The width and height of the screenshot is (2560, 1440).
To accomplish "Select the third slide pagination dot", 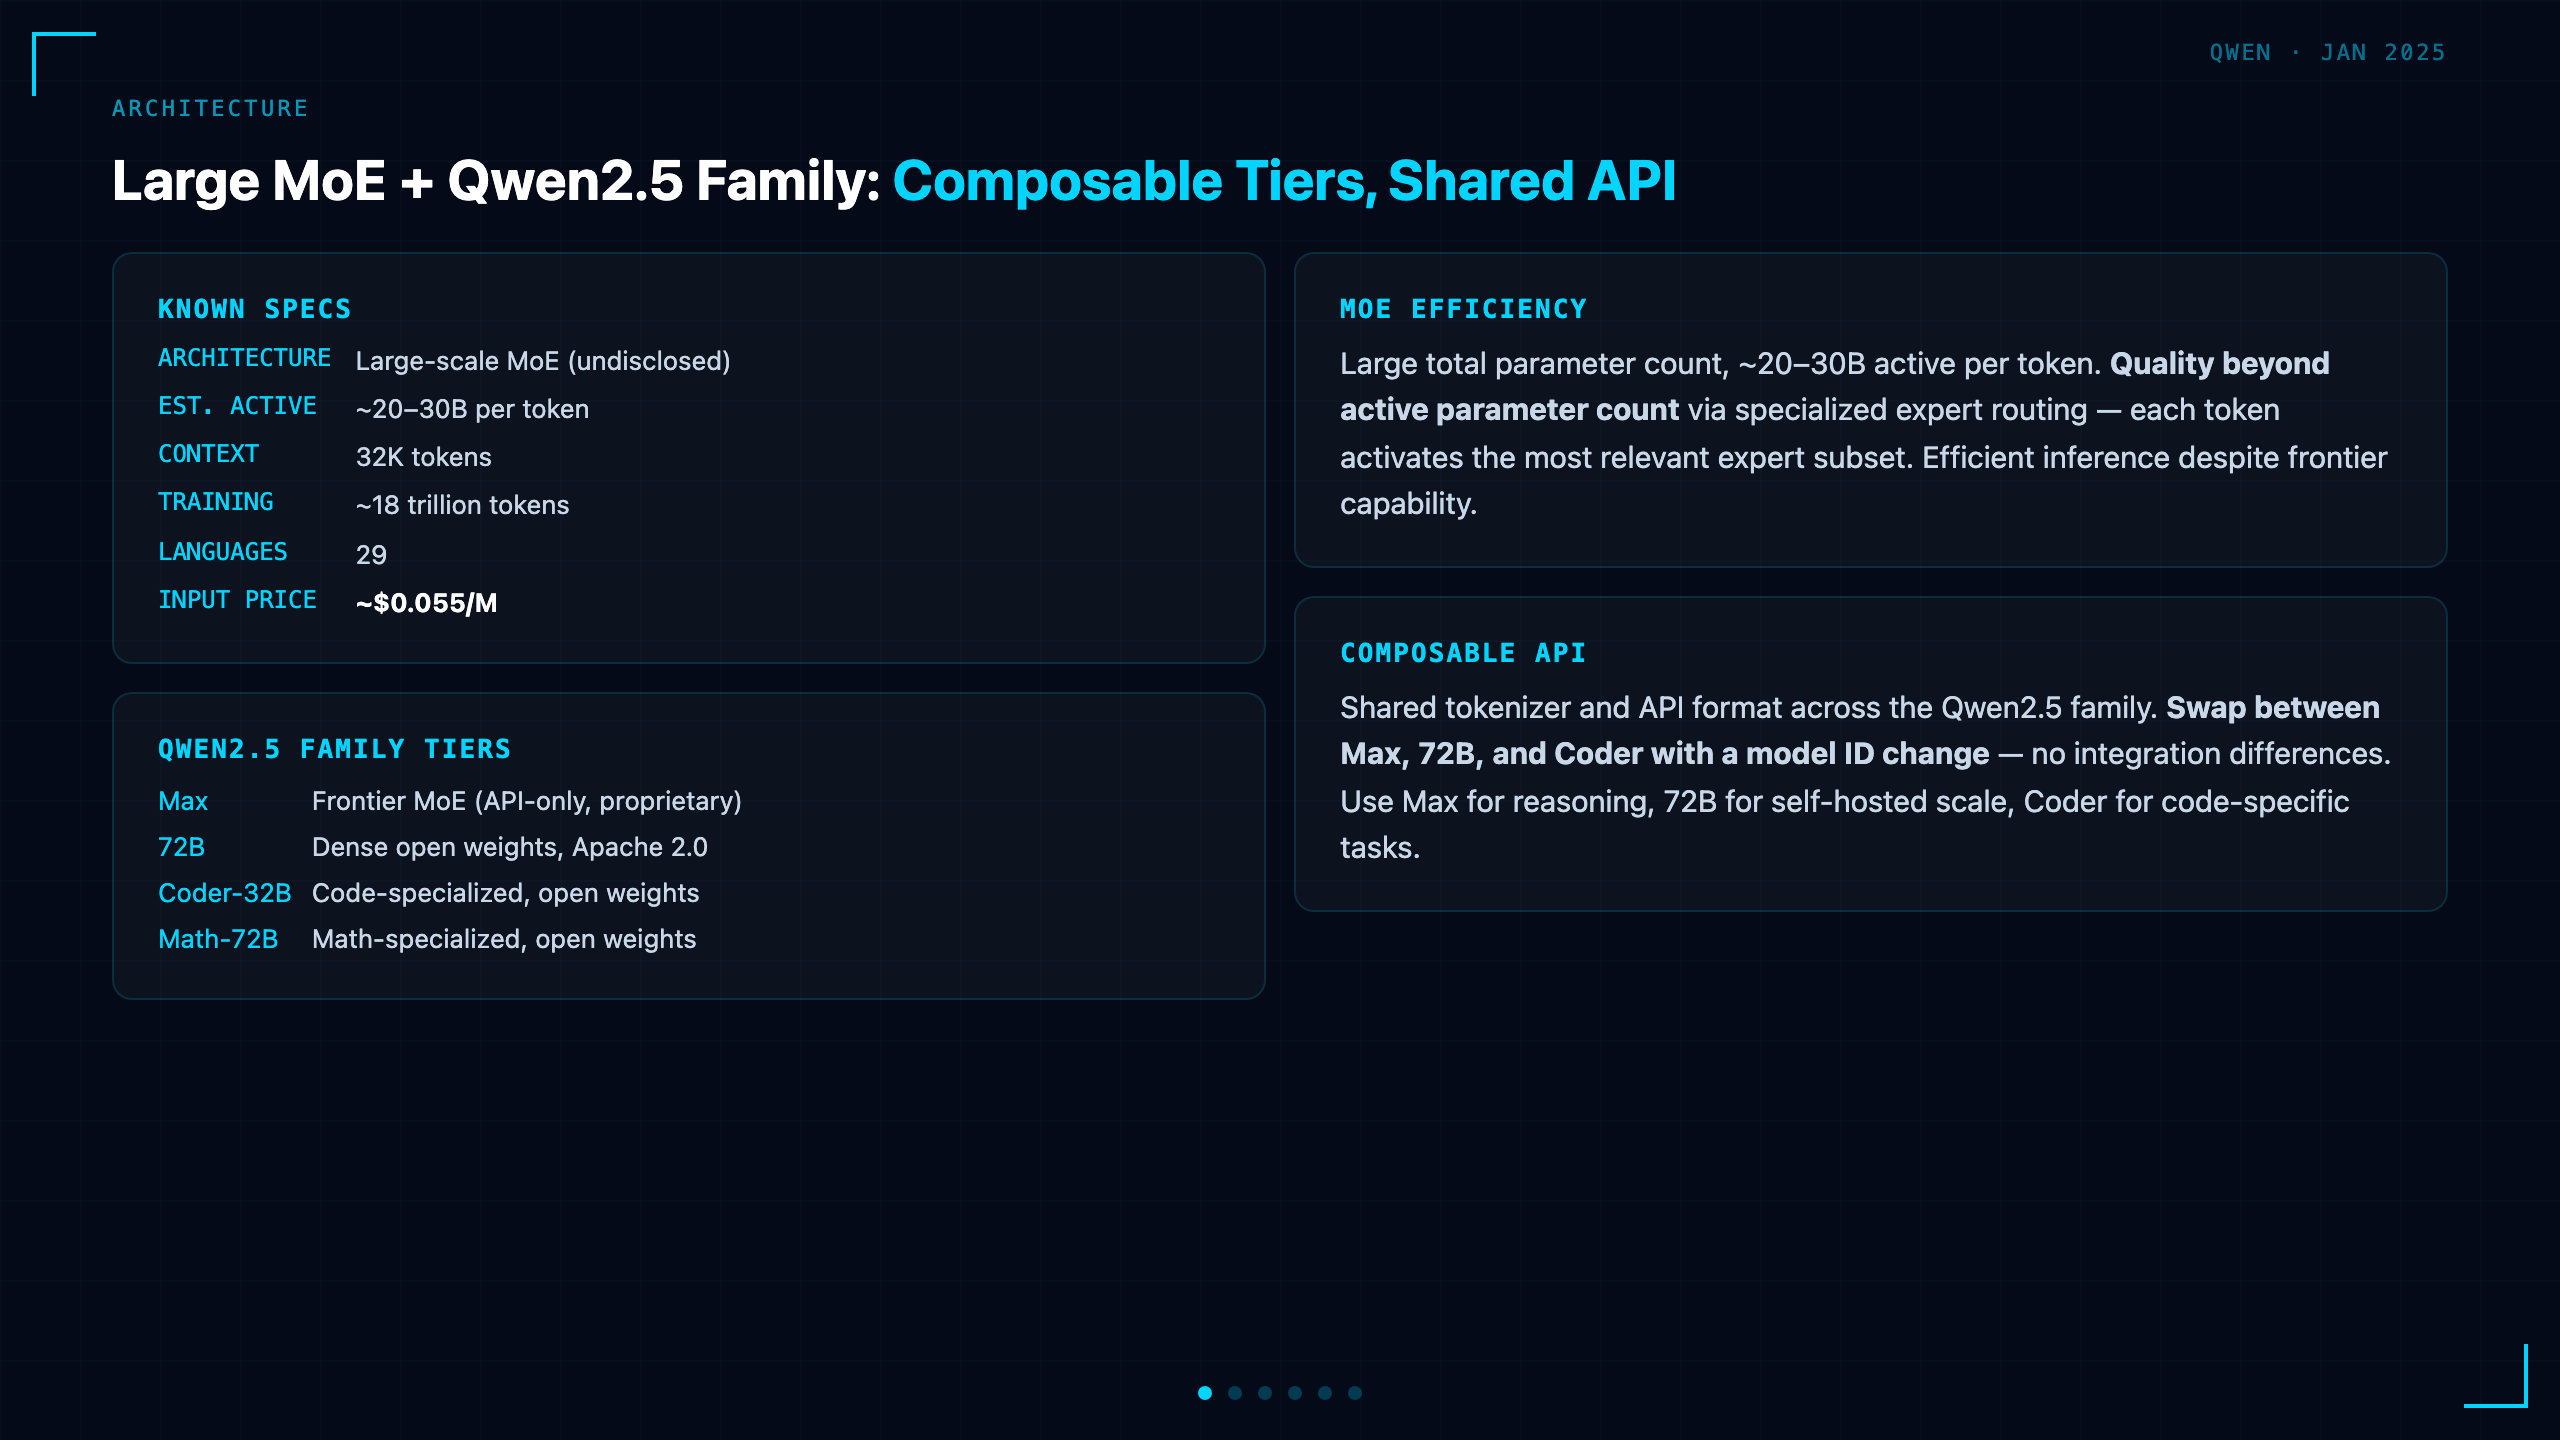I will (x=1265, y=1393).
